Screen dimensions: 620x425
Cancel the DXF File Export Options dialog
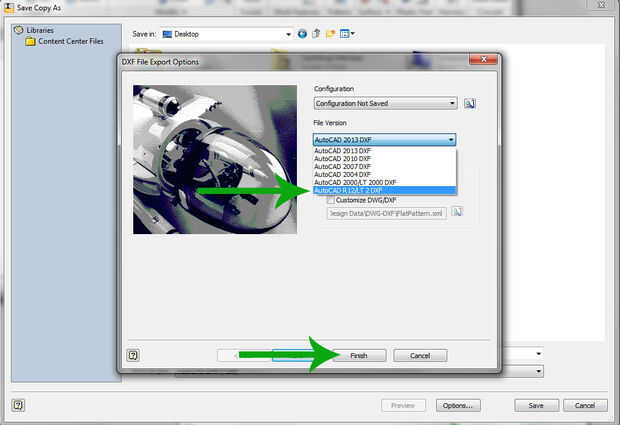(420, 355)
